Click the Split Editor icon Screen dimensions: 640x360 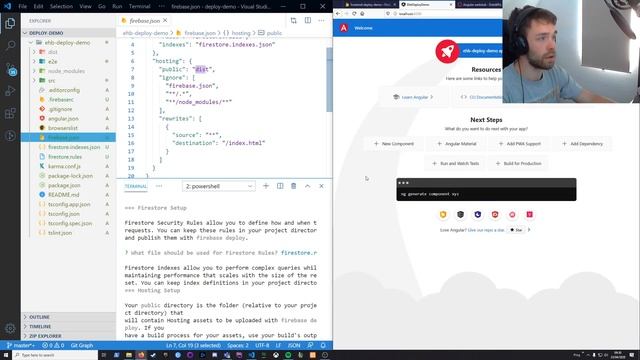[308, 20]
